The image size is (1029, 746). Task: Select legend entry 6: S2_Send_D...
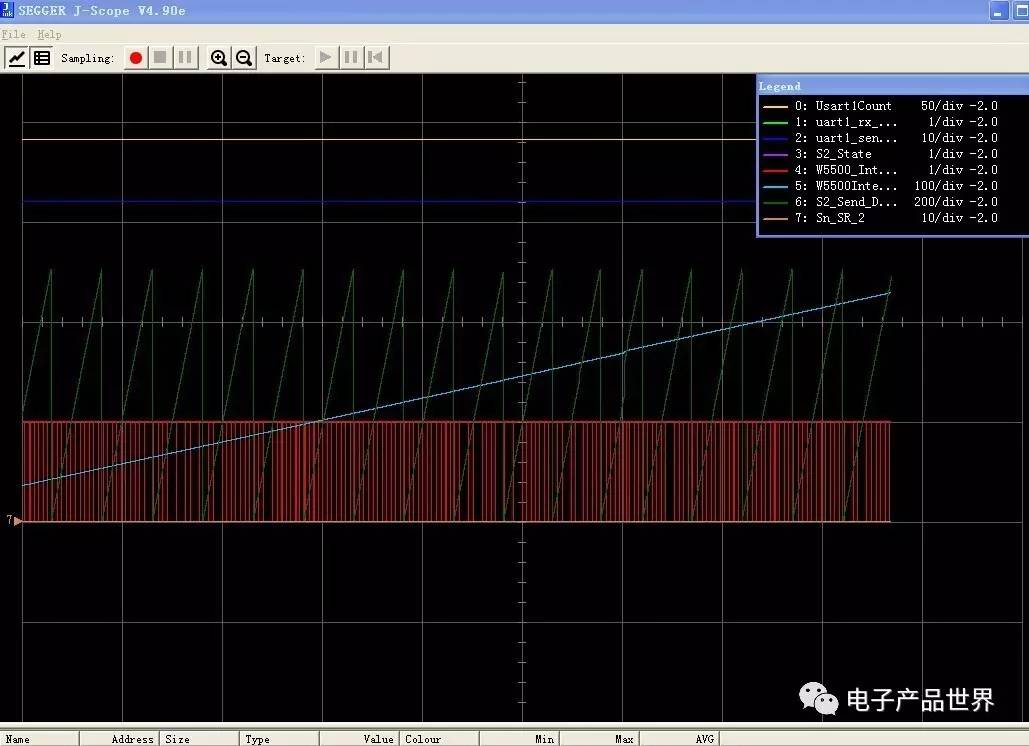[x=856, y=201]
